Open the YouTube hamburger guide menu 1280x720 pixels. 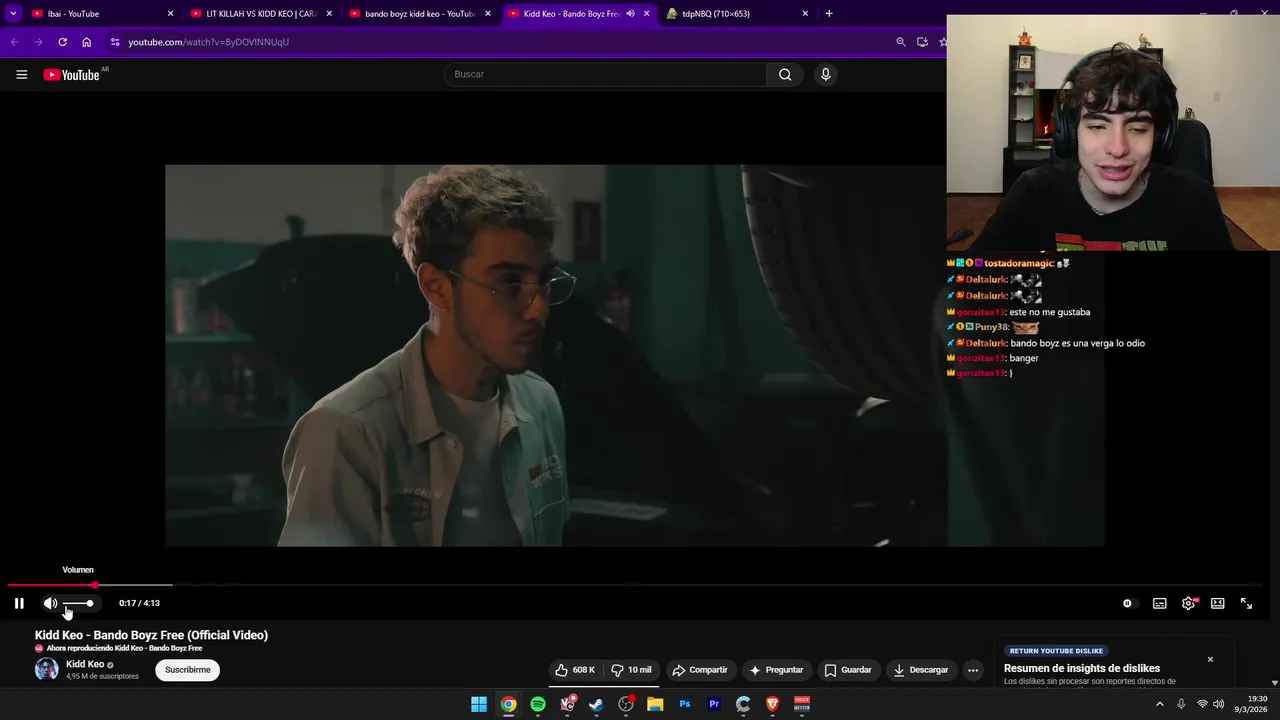(21, 74)
